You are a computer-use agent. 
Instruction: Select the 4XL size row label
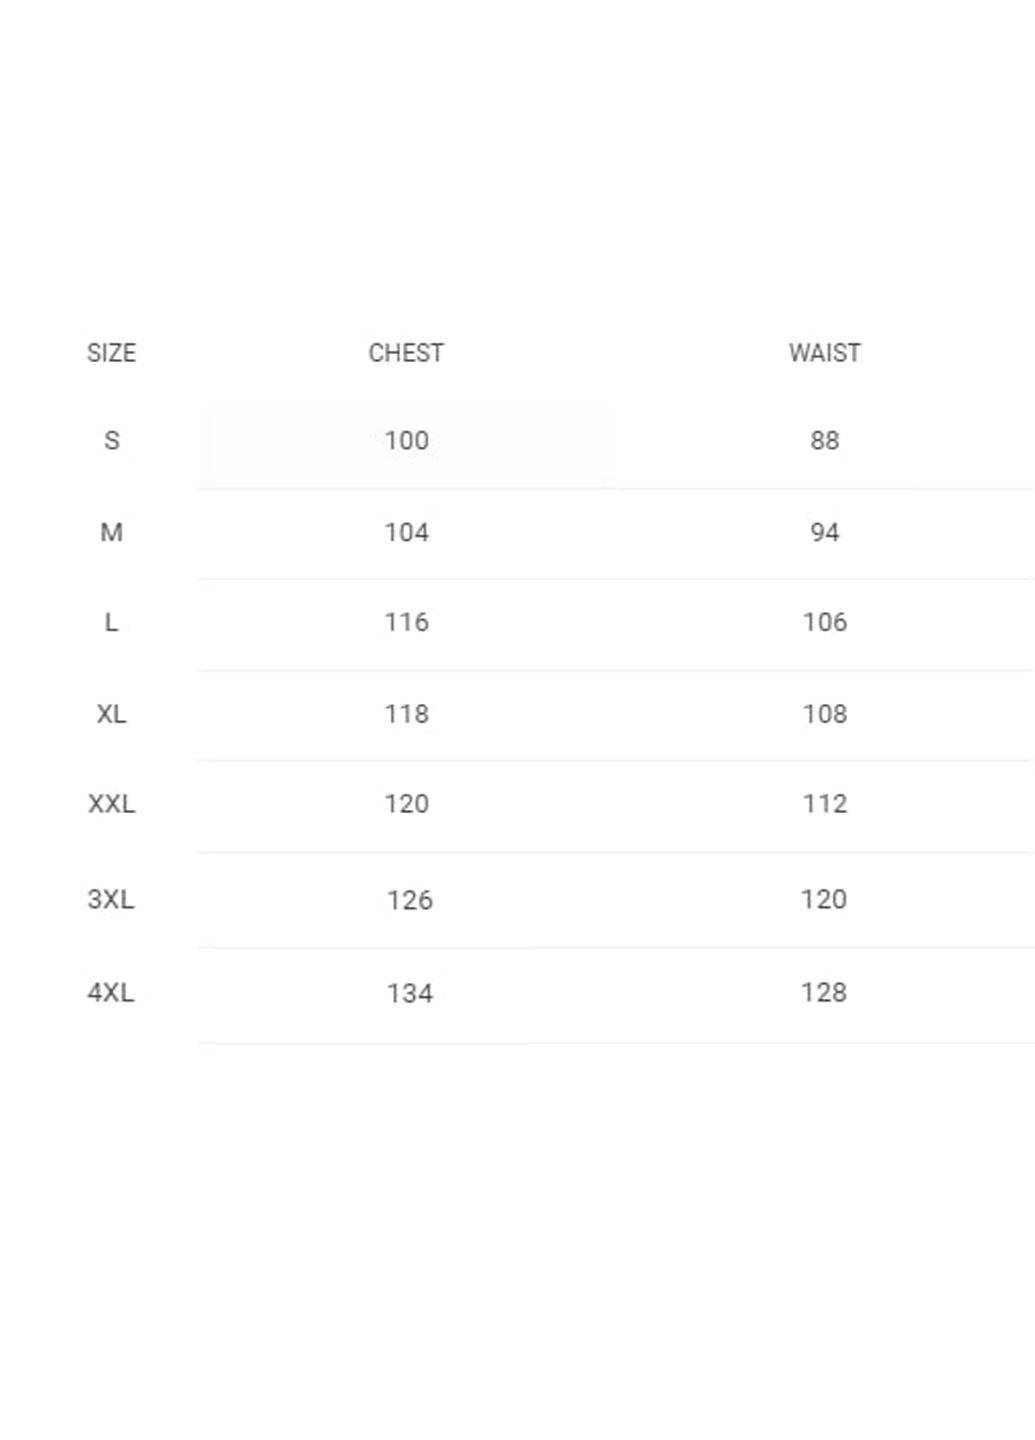click(111, 993)
